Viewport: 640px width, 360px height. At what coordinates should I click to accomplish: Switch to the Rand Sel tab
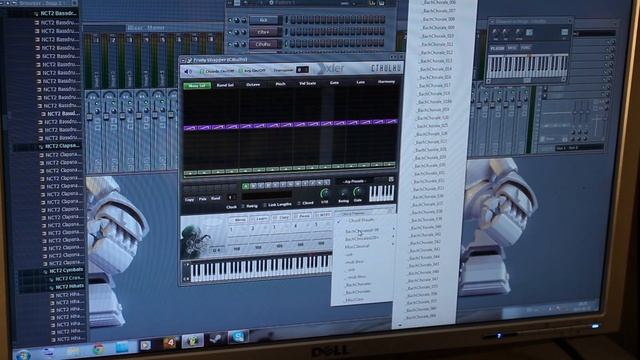(225, 85)
